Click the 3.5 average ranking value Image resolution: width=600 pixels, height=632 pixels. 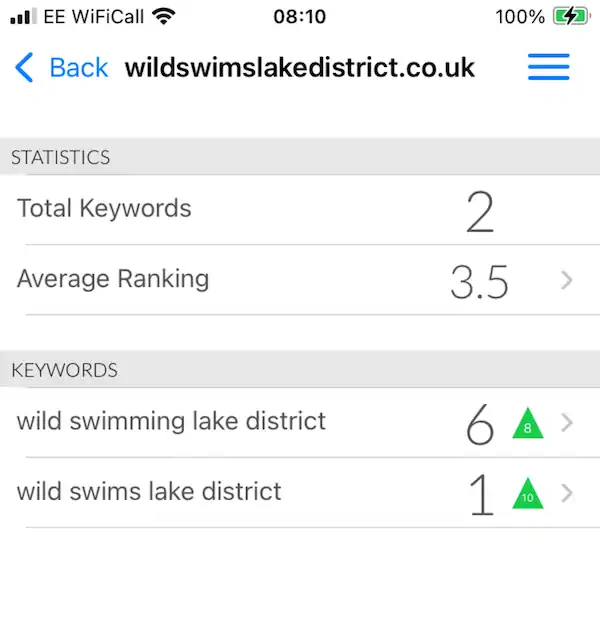pos(479,282)
